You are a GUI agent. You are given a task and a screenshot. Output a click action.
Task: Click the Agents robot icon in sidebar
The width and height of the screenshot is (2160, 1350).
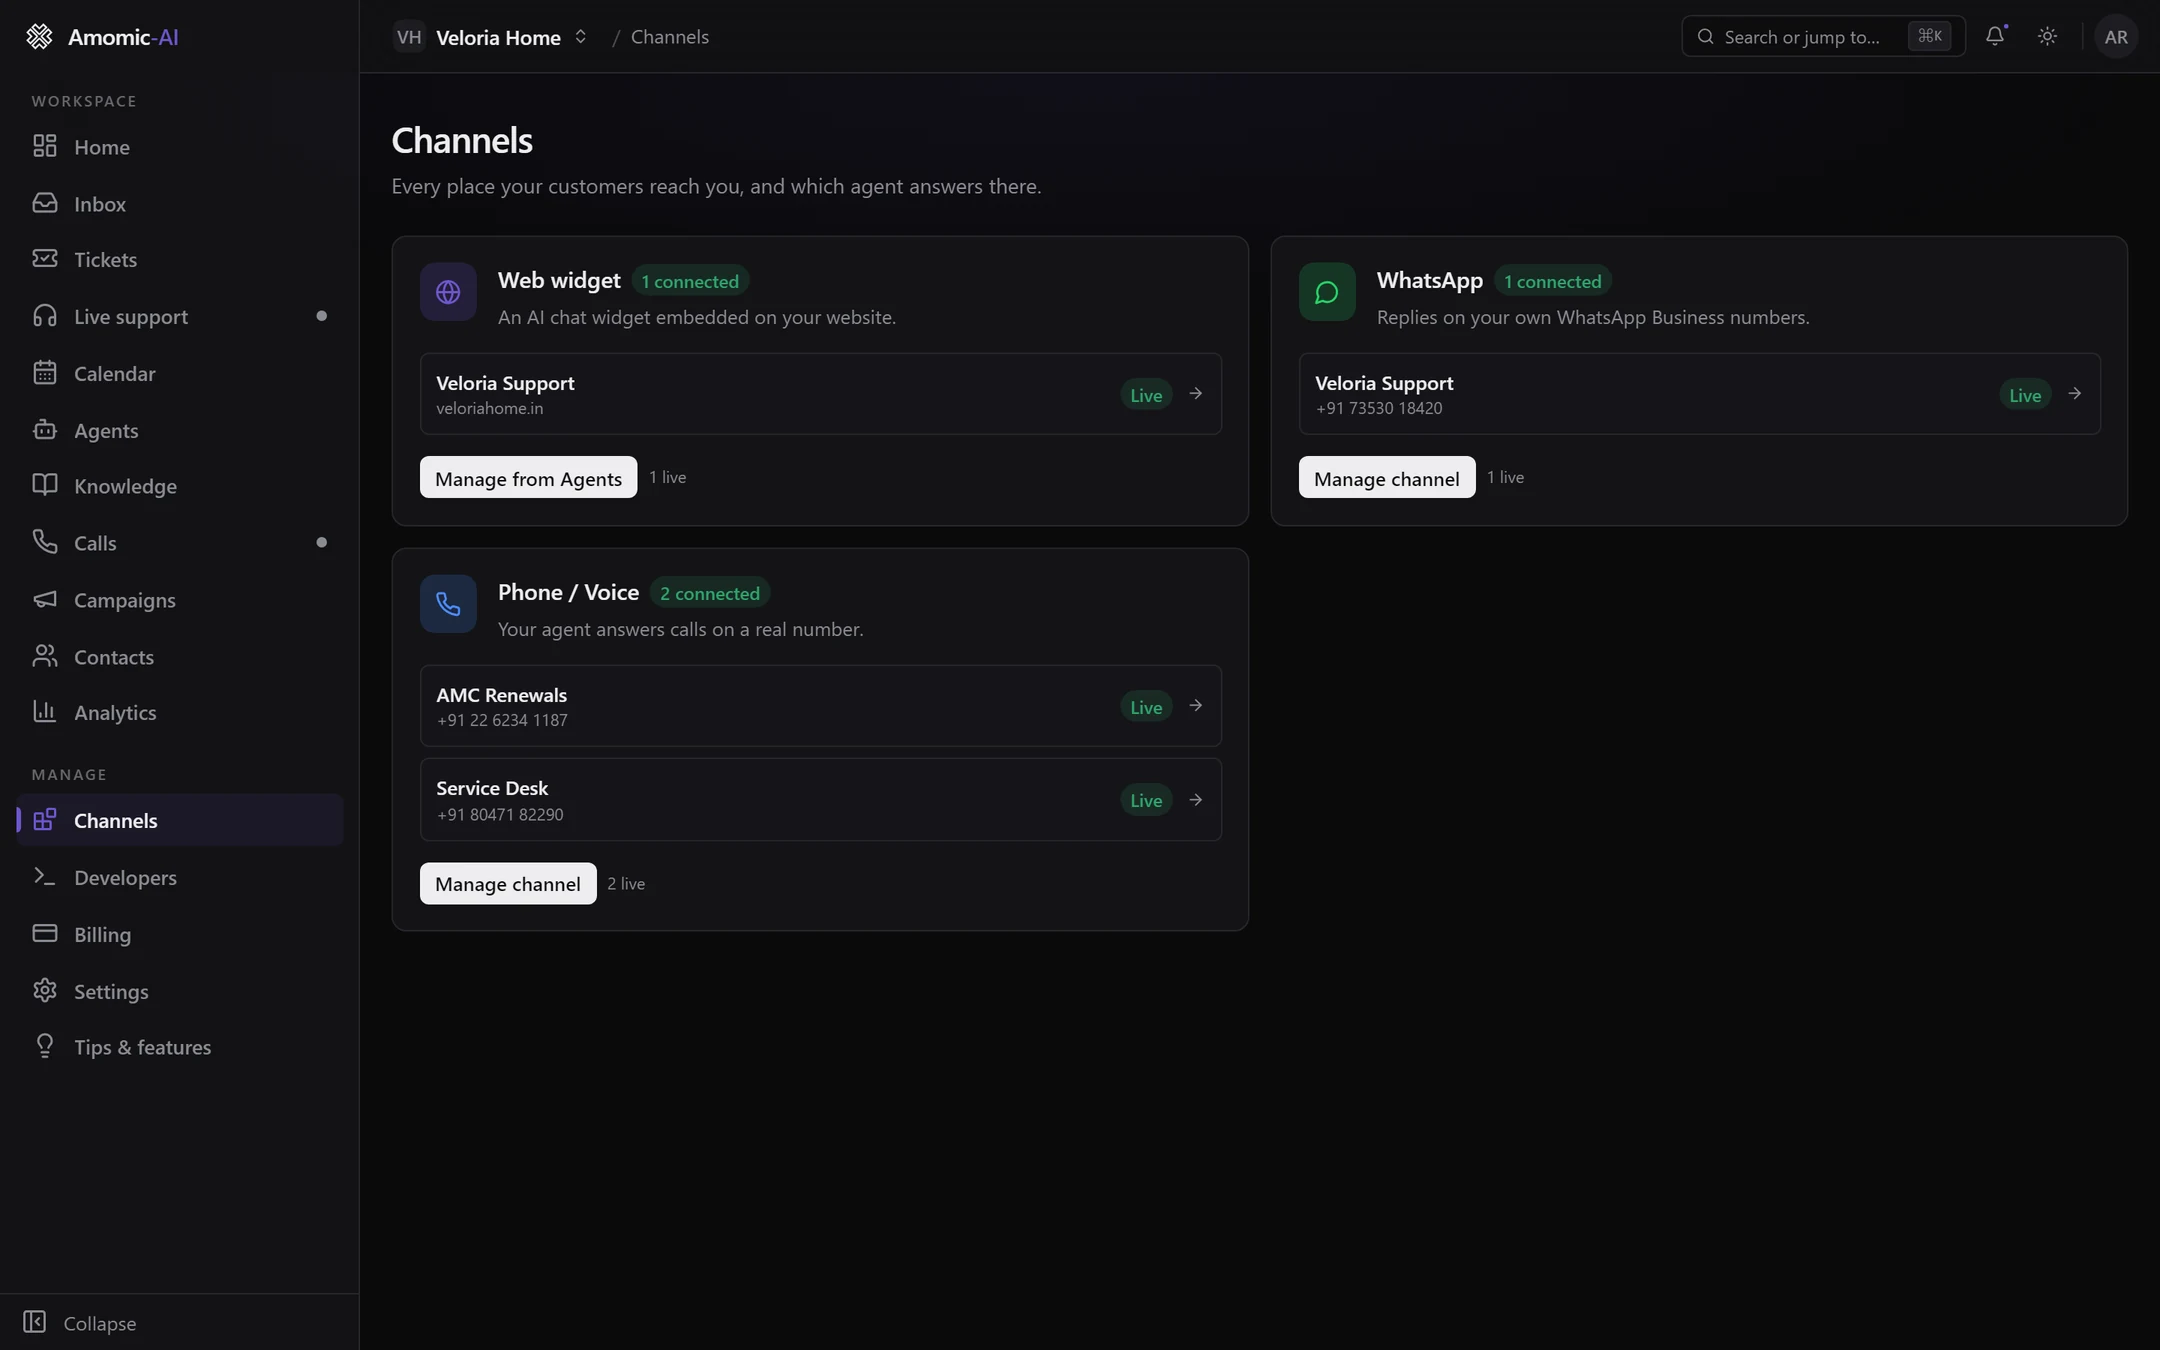coord(44,430)
